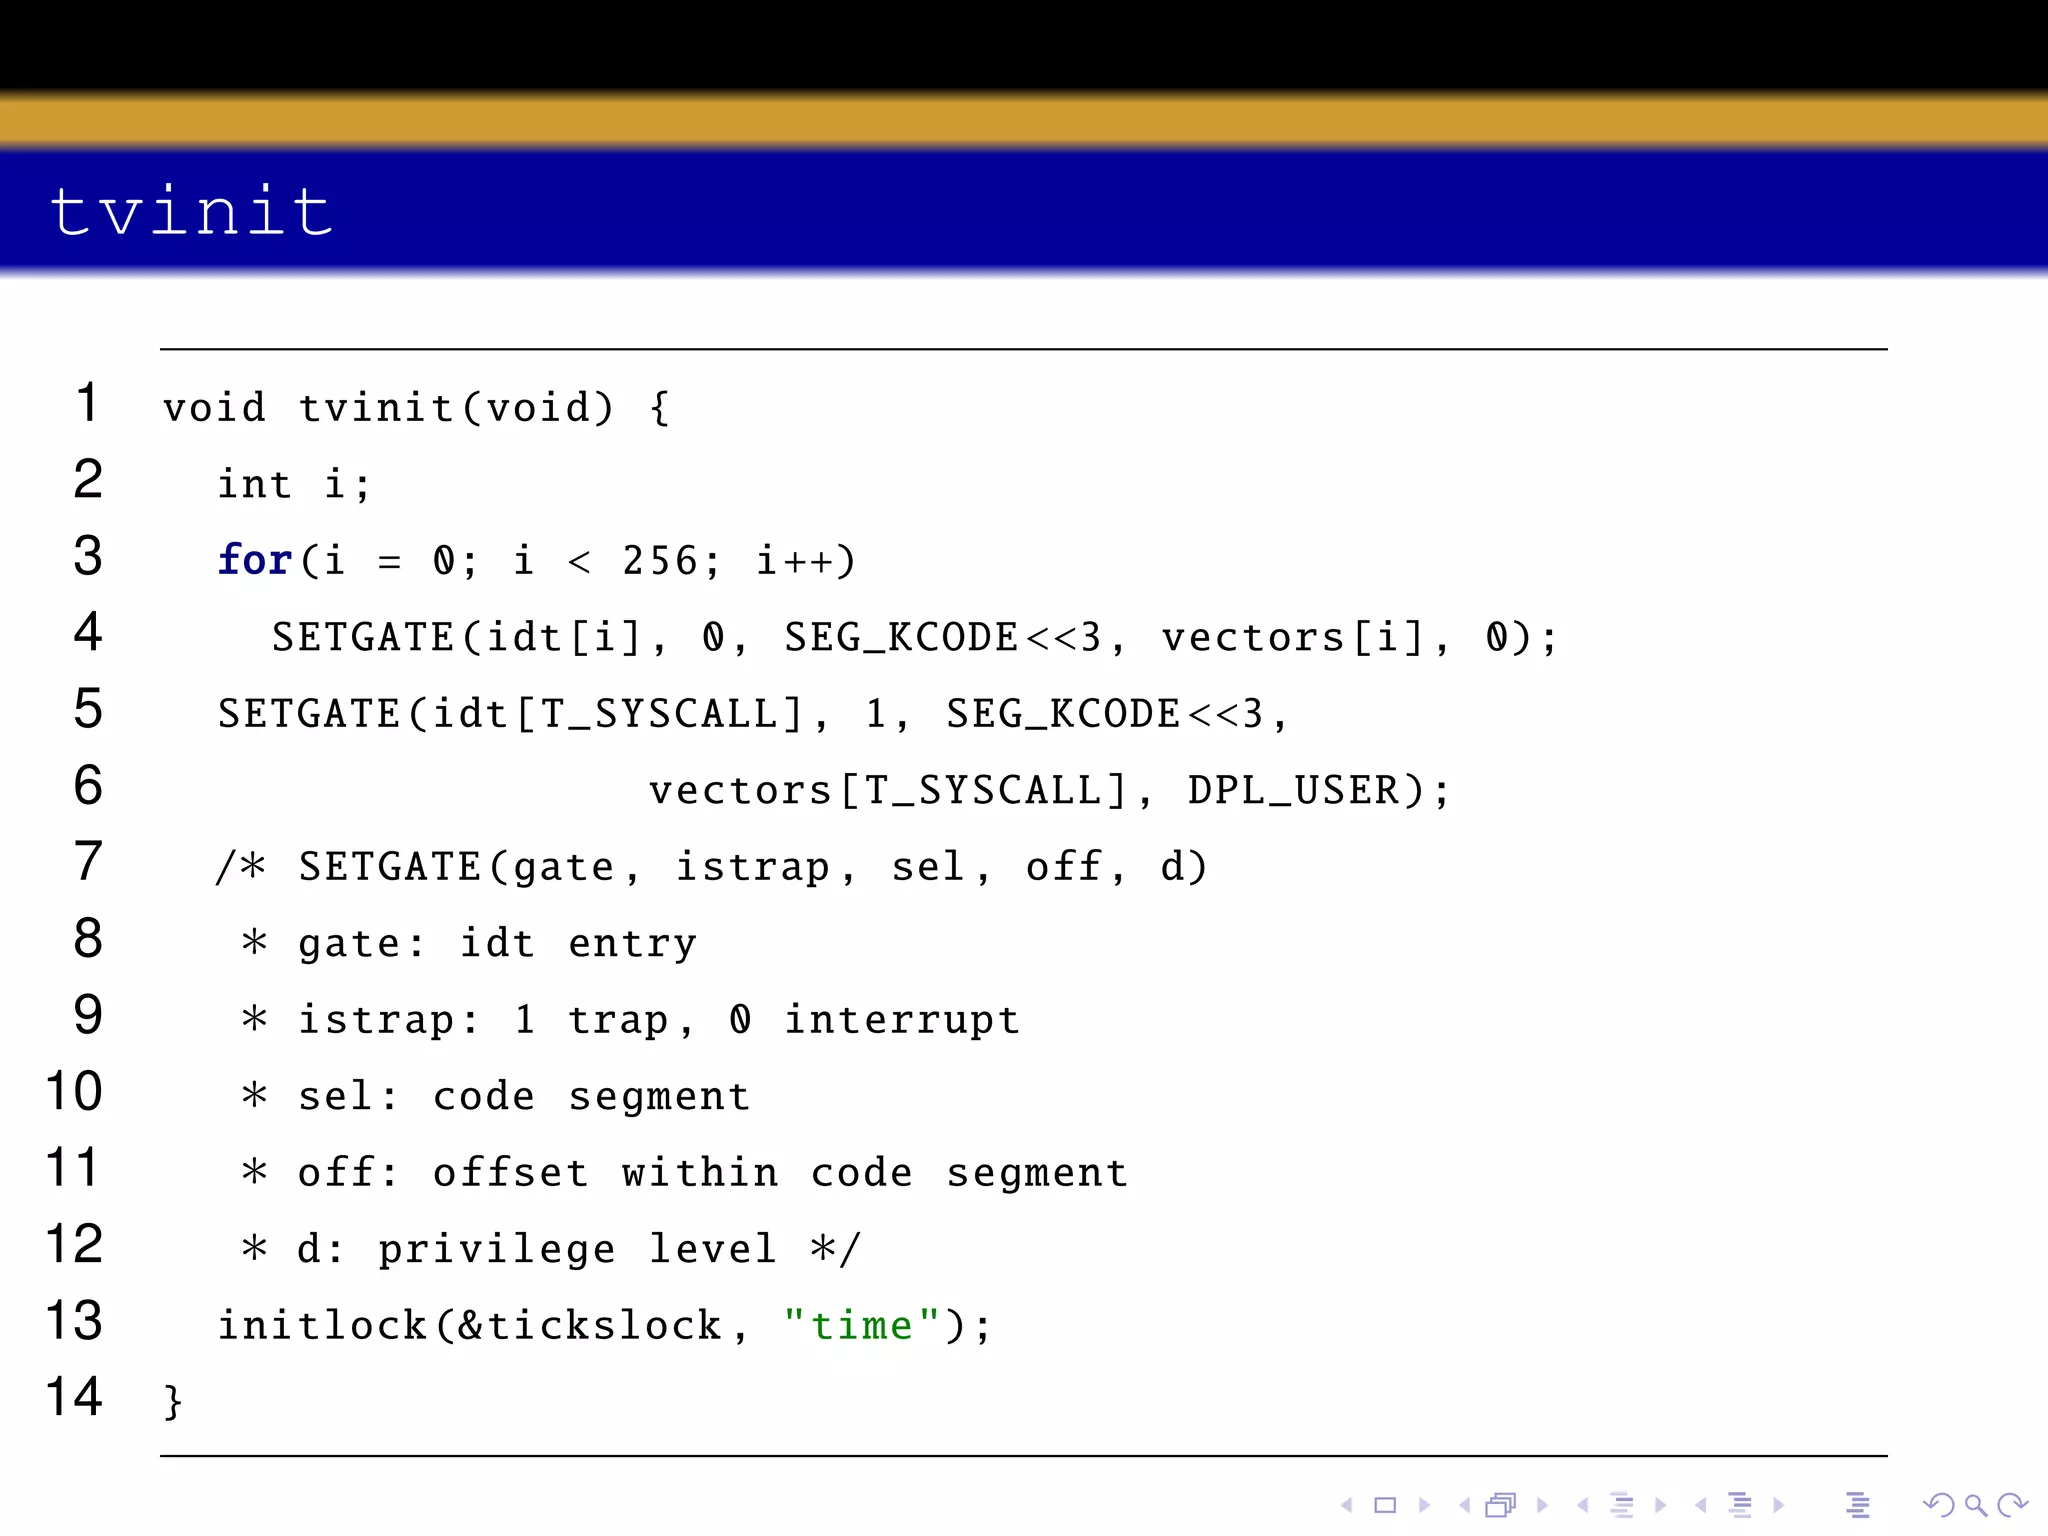Click 'SETGATE(idt[T_SYSCALL], 1' on line 5
This screenshot has height=1536, width=2048.
[x=552, y=714]
